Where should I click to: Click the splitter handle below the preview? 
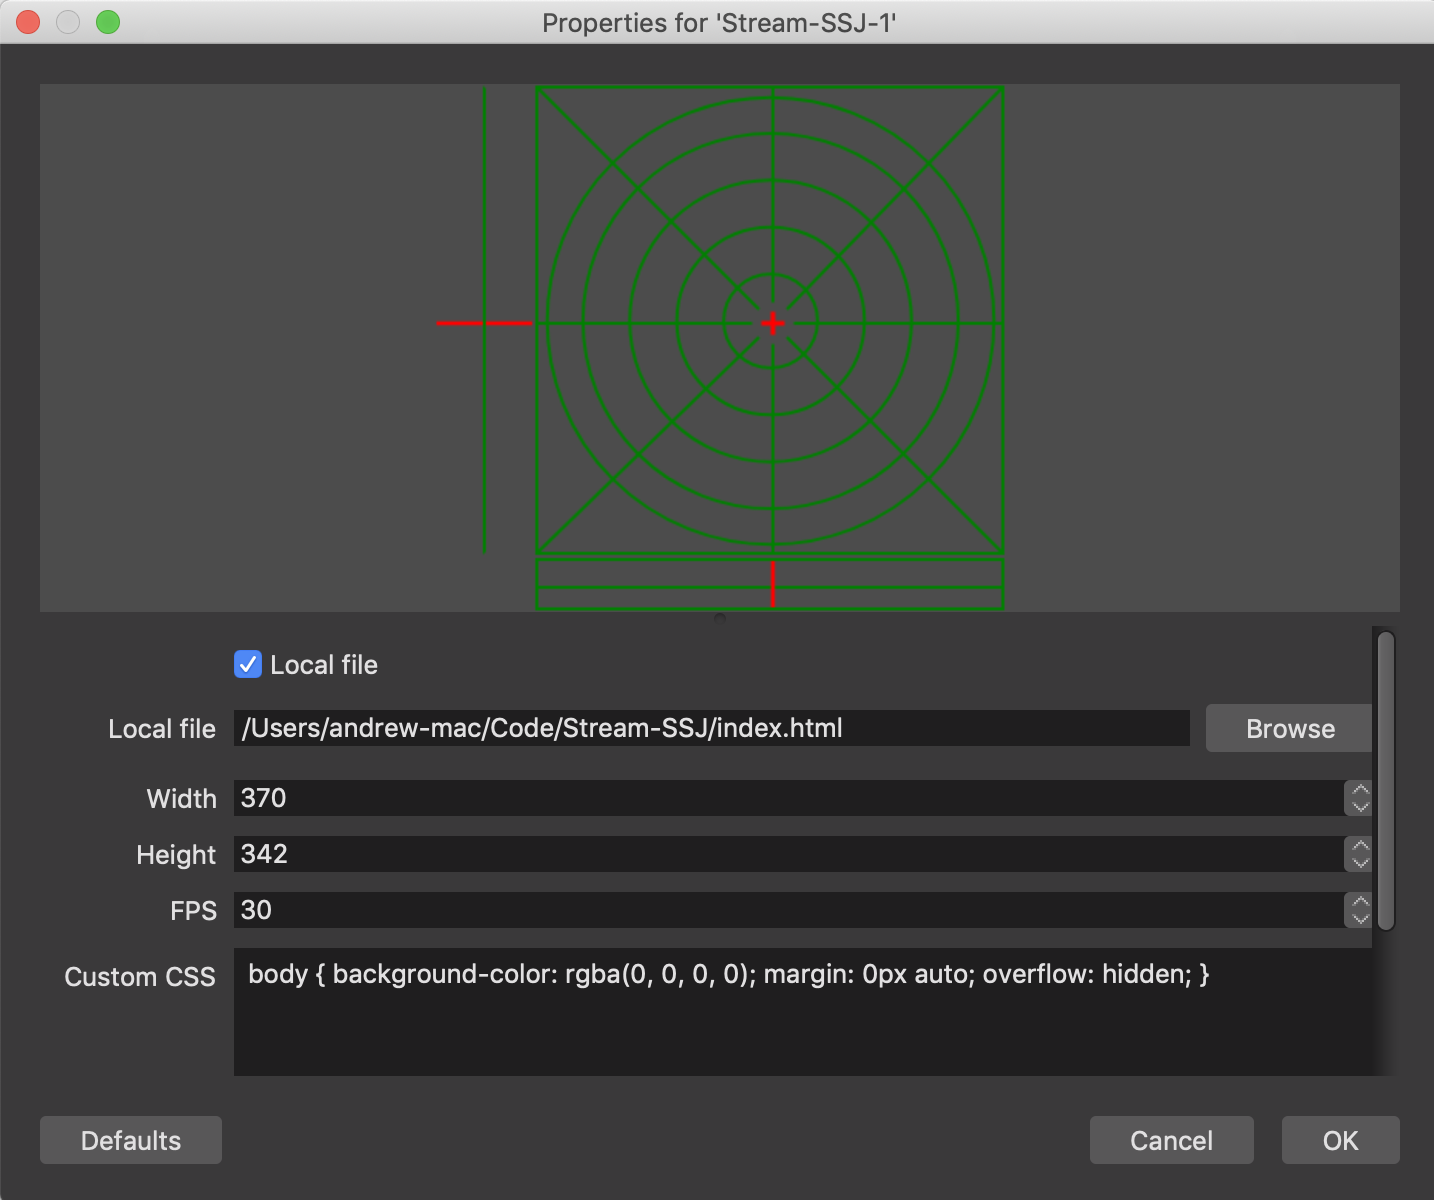tap(720, 618)
